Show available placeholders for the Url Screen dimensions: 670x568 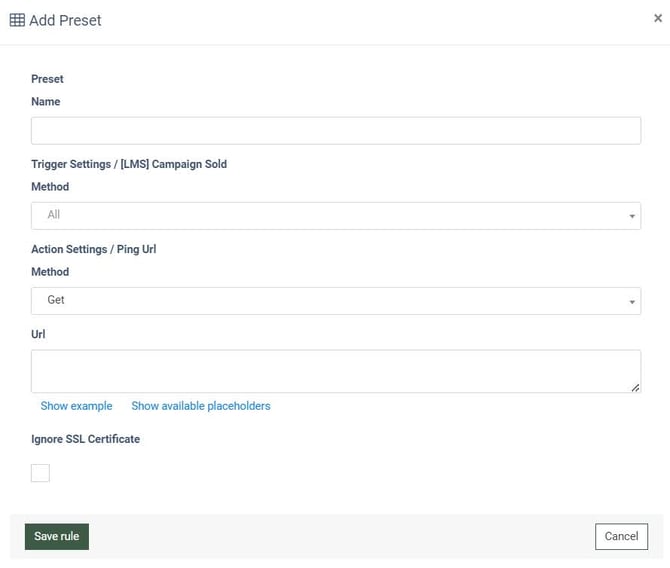coord(201,406)
